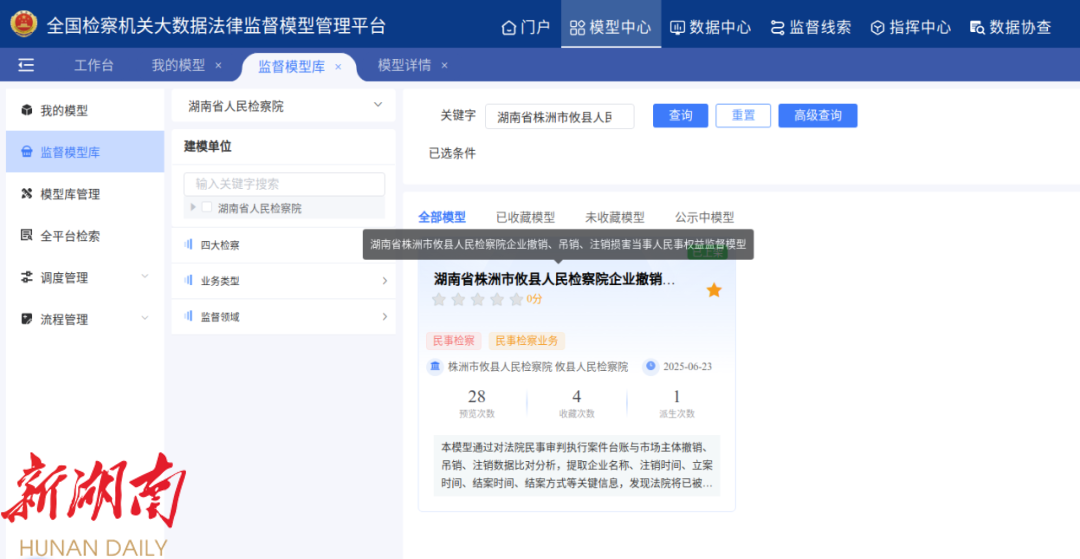Close the 模型详情 tab
Viewport: 1080px width, 559px height.
coord(444,66)
